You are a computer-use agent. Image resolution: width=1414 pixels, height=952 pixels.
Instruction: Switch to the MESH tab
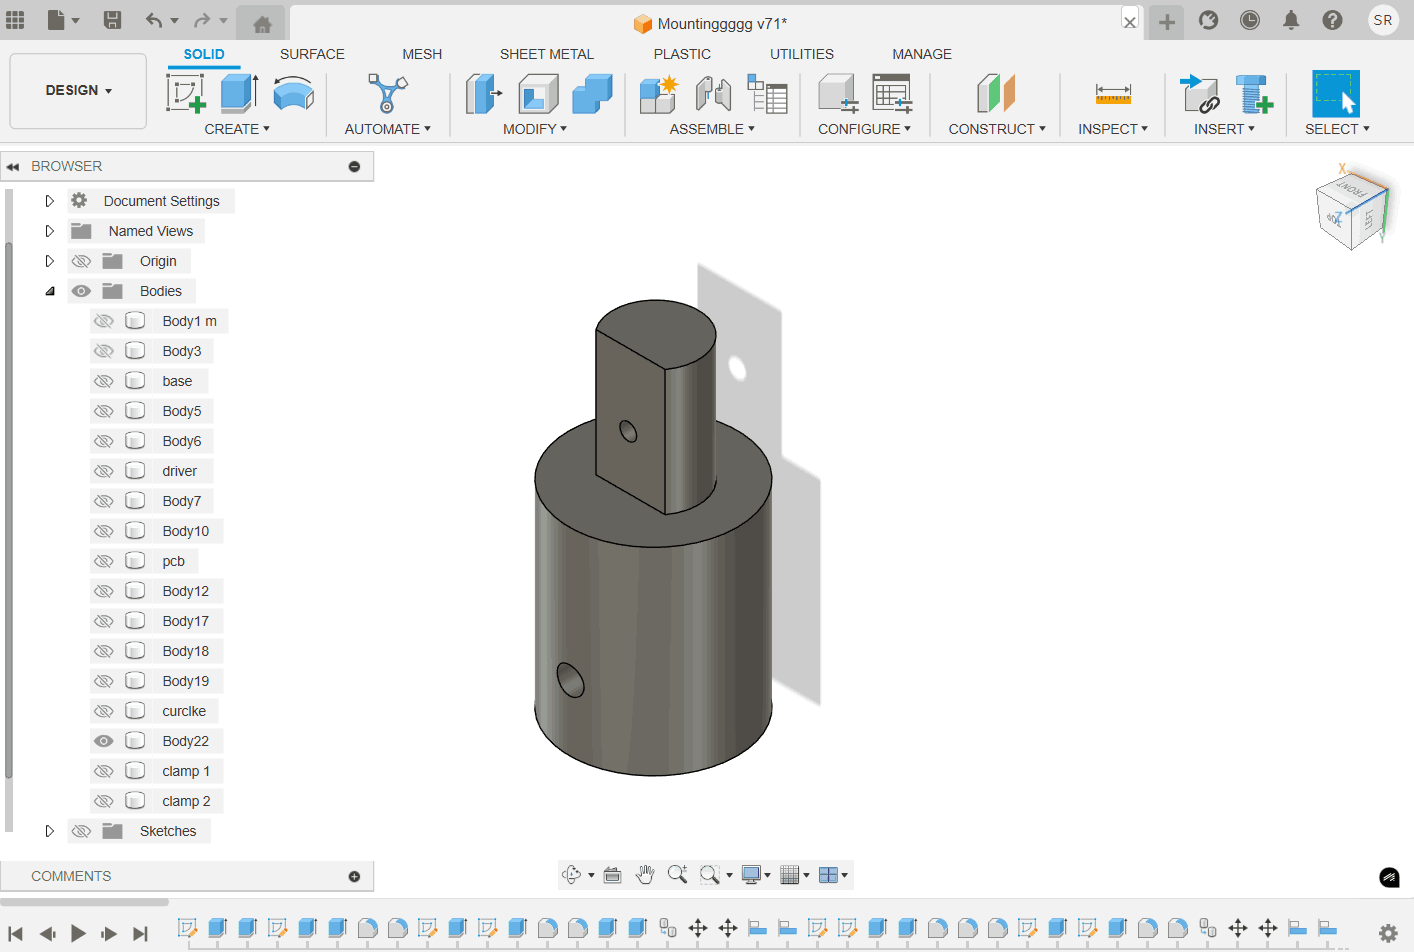click(x=422, y=54)
